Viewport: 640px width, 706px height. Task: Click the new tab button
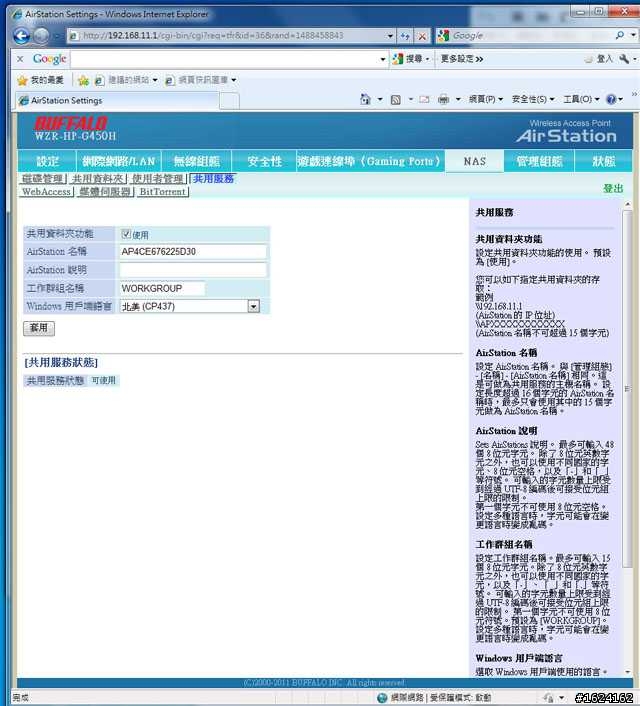pyautogui.click(x=229, y=101)
